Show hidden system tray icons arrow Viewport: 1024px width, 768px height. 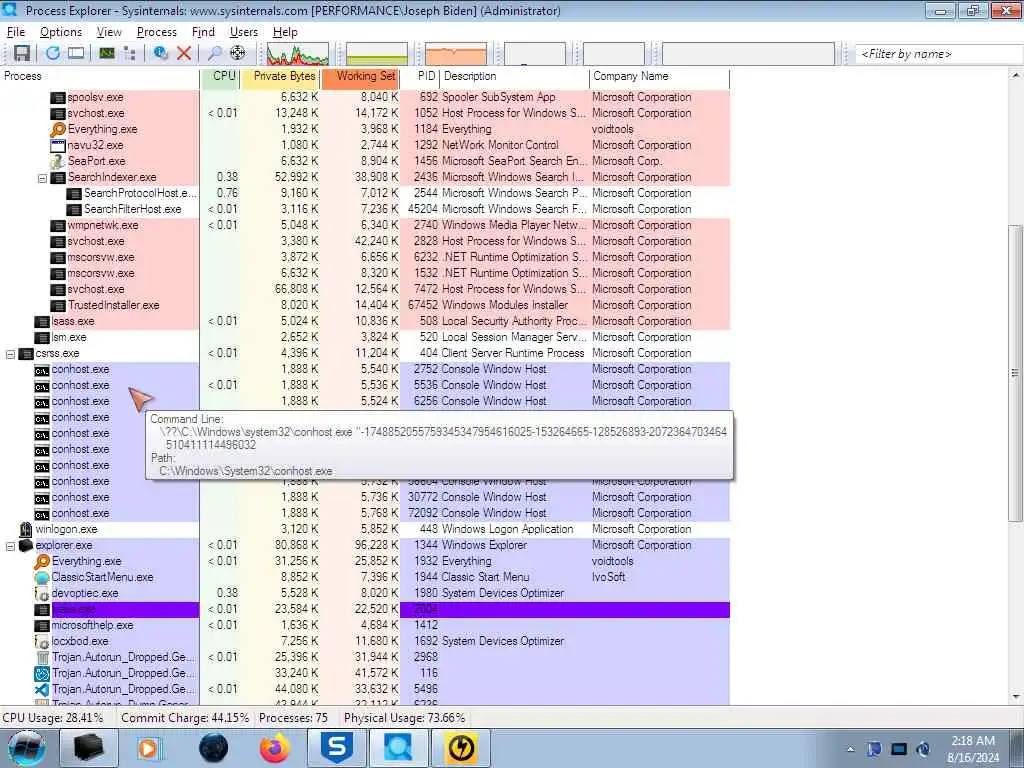(x=850, y=749)
